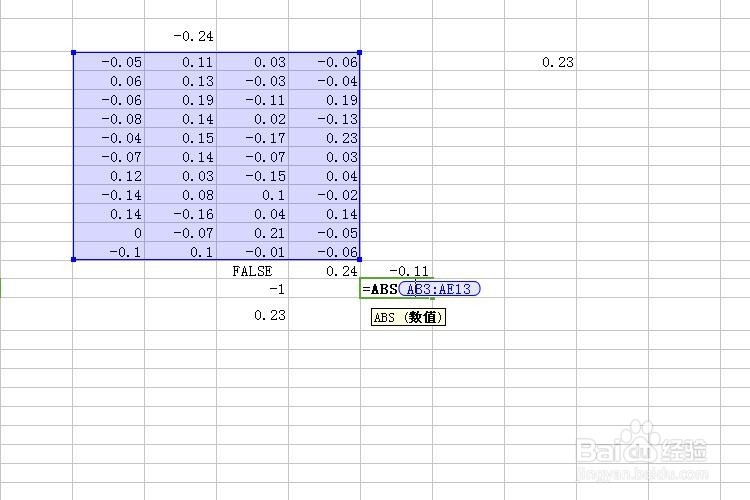Select the cell with value -0.08
The height and width of the screenshot is (500, 750).
(x=109, y=119)
